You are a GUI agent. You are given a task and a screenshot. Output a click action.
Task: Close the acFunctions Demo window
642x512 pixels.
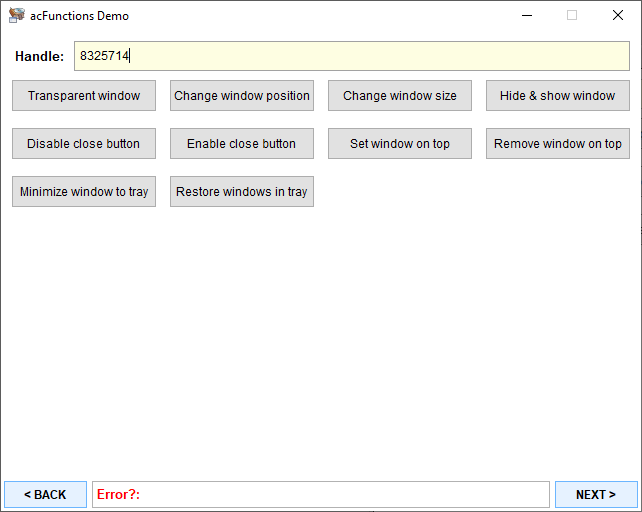618,16
